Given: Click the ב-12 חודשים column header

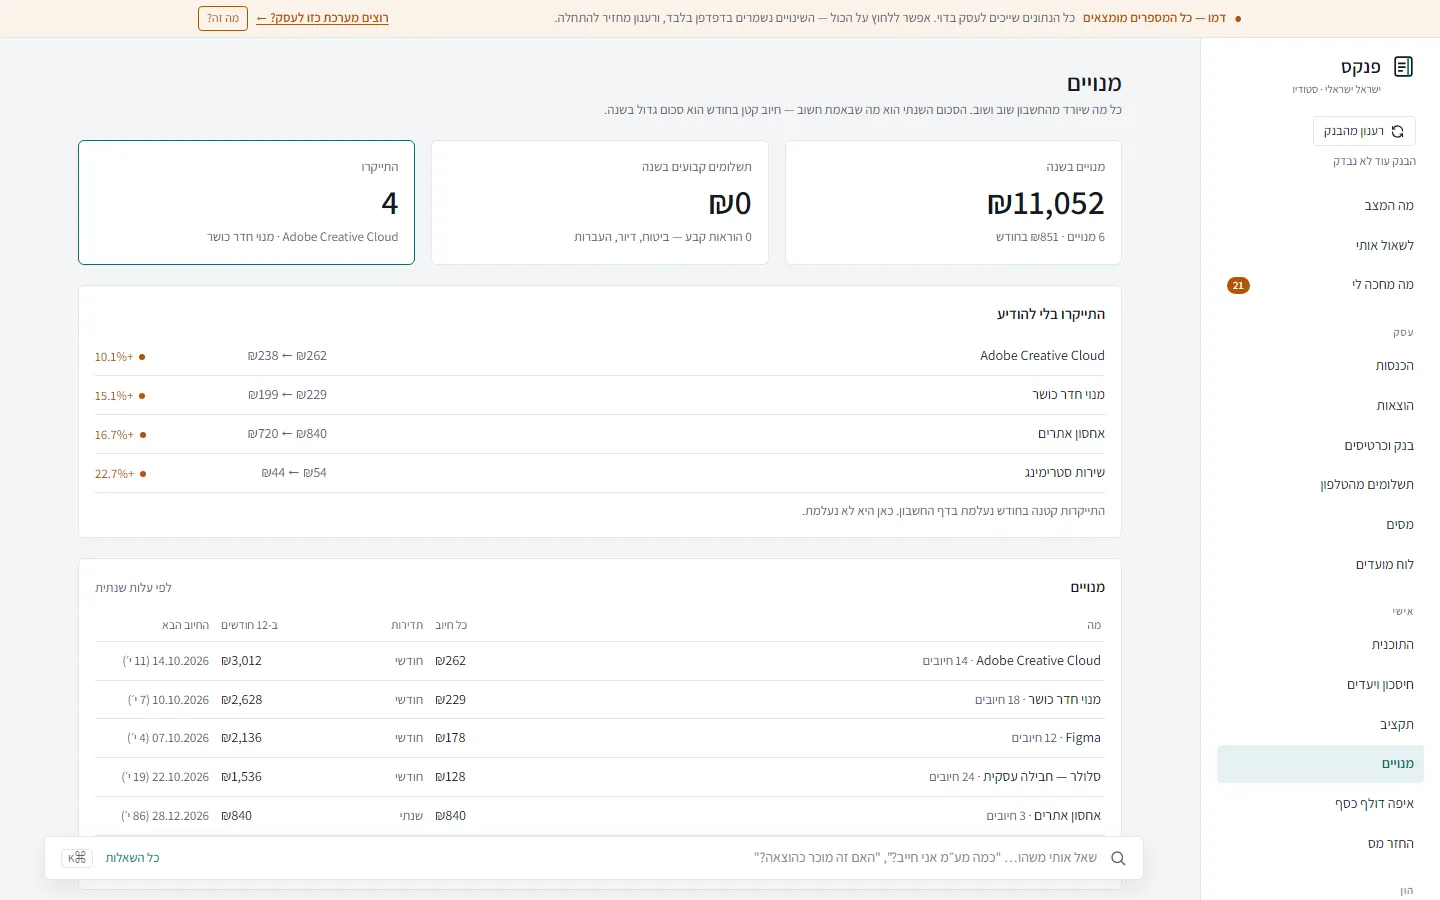Looking at the screenshot, I should click(x=249, y=625).
